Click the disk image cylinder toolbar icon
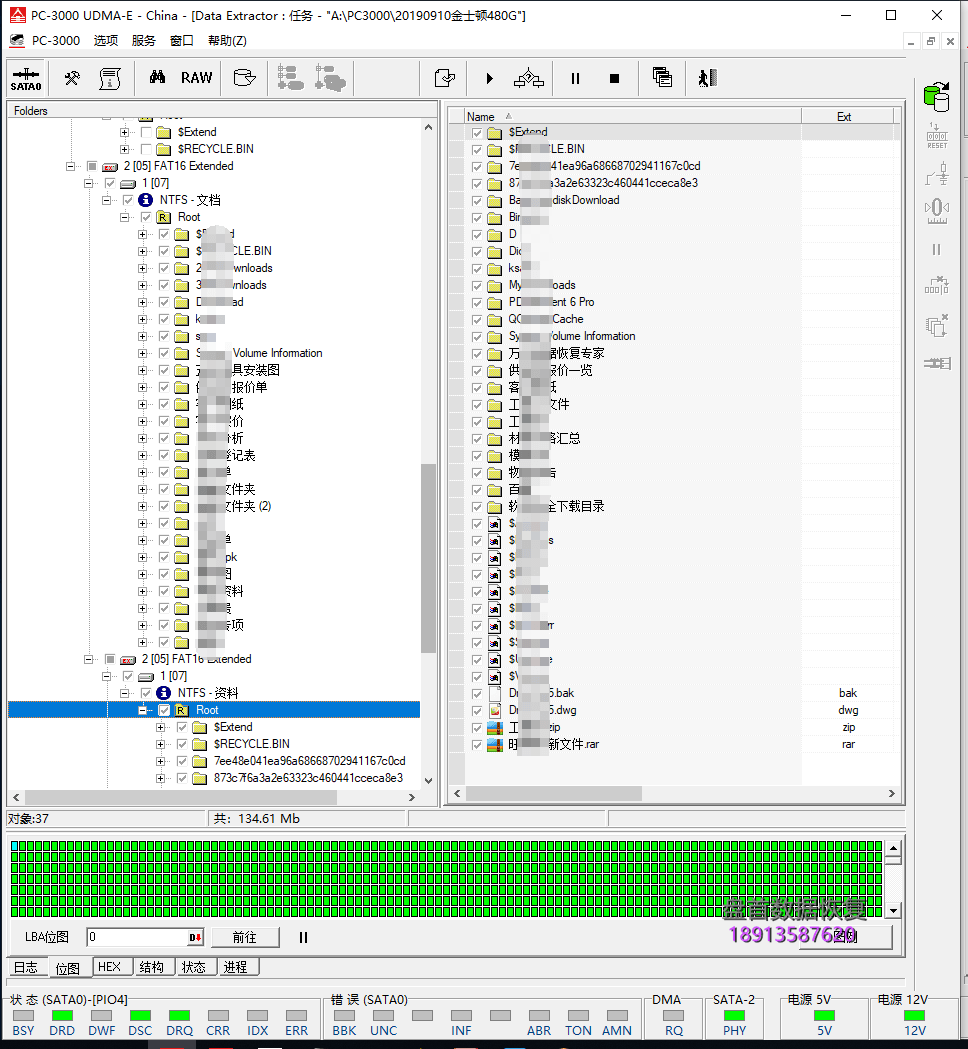This screenshot has width=968, height=1049. (x=244, y=78)
